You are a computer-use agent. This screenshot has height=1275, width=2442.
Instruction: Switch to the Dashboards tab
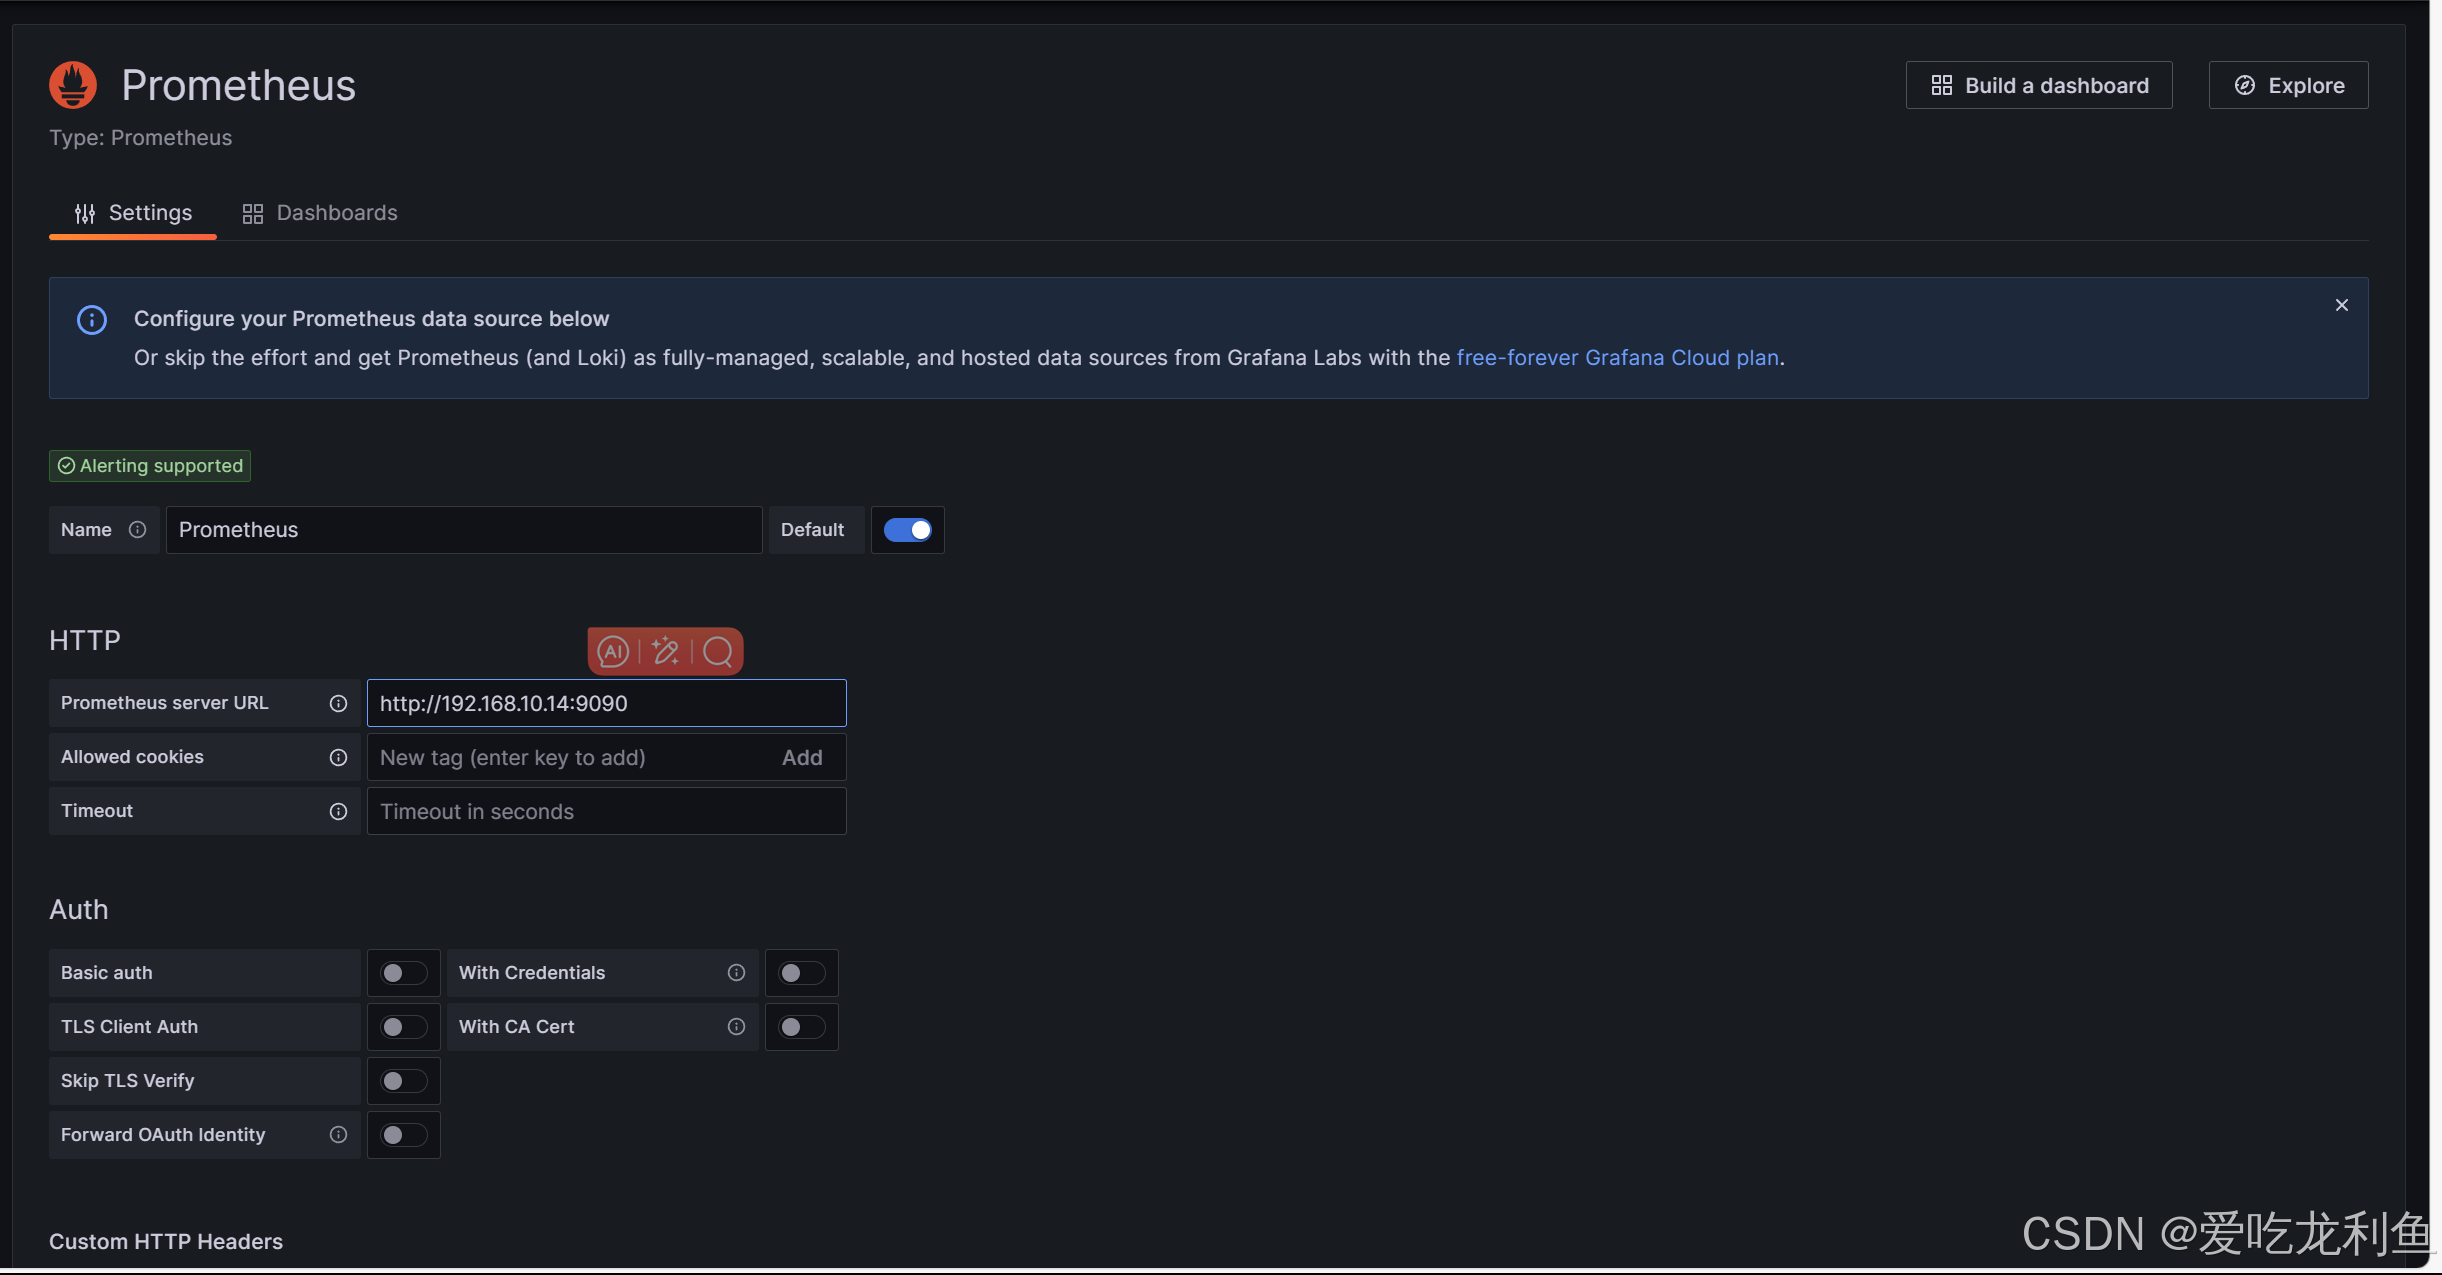320,213
